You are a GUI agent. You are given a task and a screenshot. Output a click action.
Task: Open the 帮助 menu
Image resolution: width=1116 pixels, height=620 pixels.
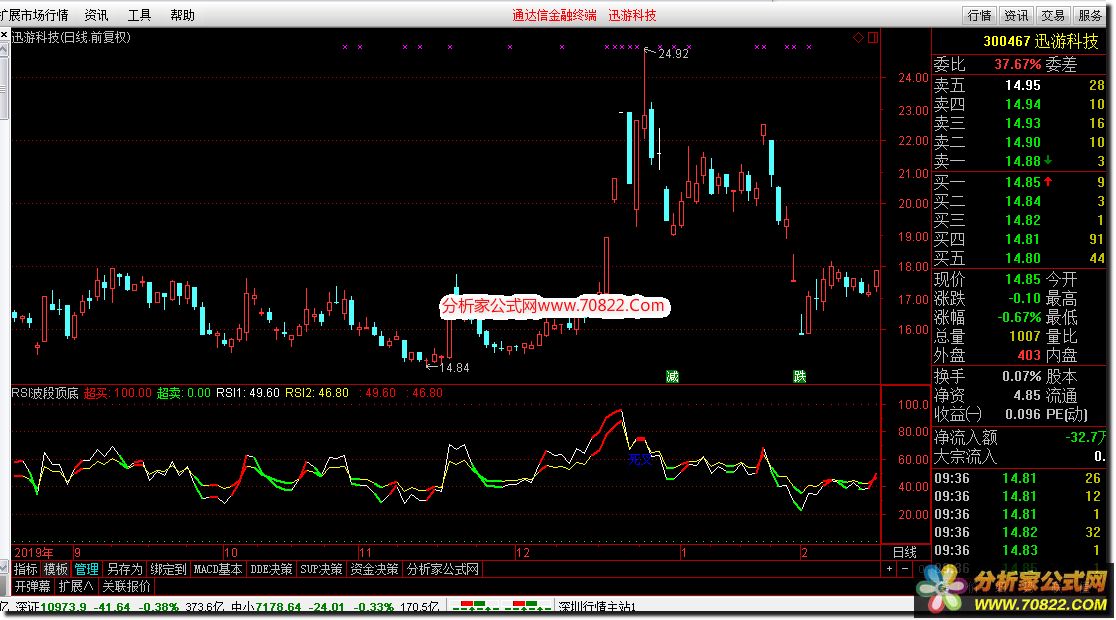[182, 15]
